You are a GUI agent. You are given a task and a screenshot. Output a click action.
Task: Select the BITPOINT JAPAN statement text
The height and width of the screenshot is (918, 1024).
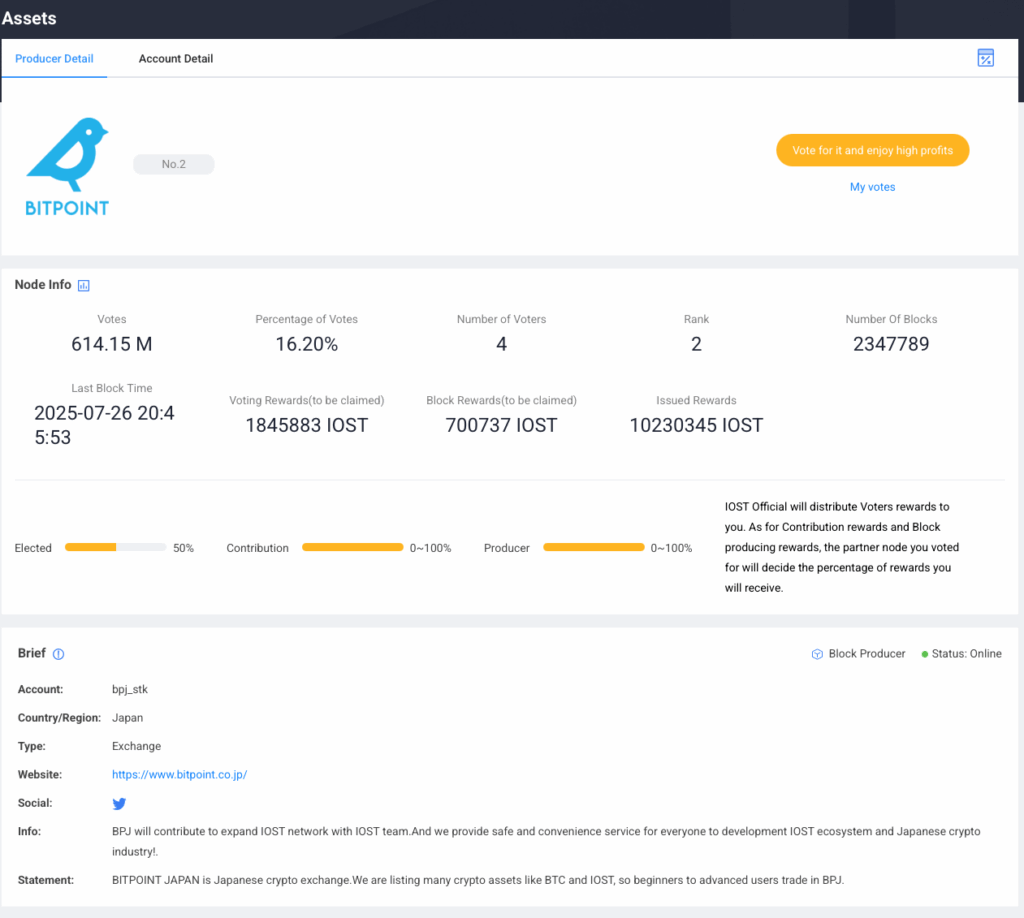click(x=478, y=880)
